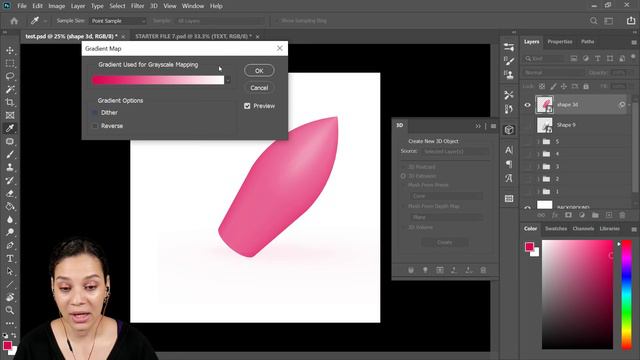Open the 3D panel cube icon
Screen dimensions: 640x360
click(509, 130)
